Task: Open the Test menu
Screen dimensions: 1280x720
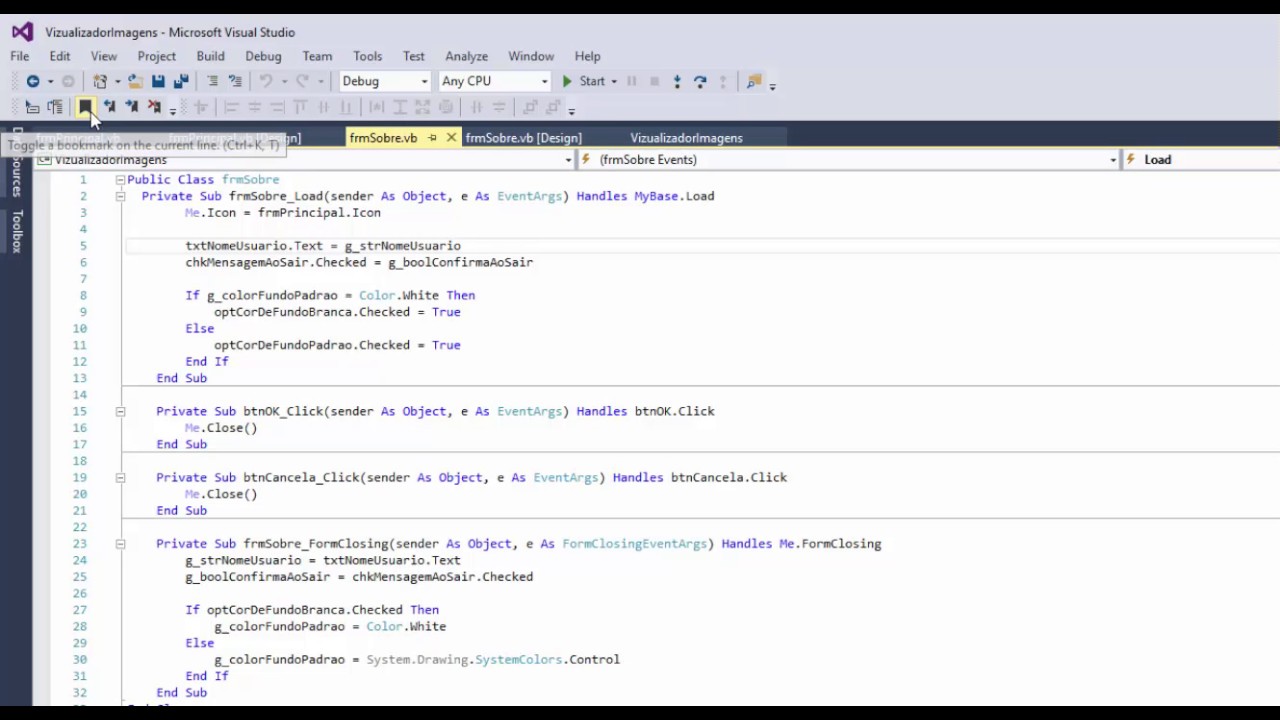Action: coord(414,56)
